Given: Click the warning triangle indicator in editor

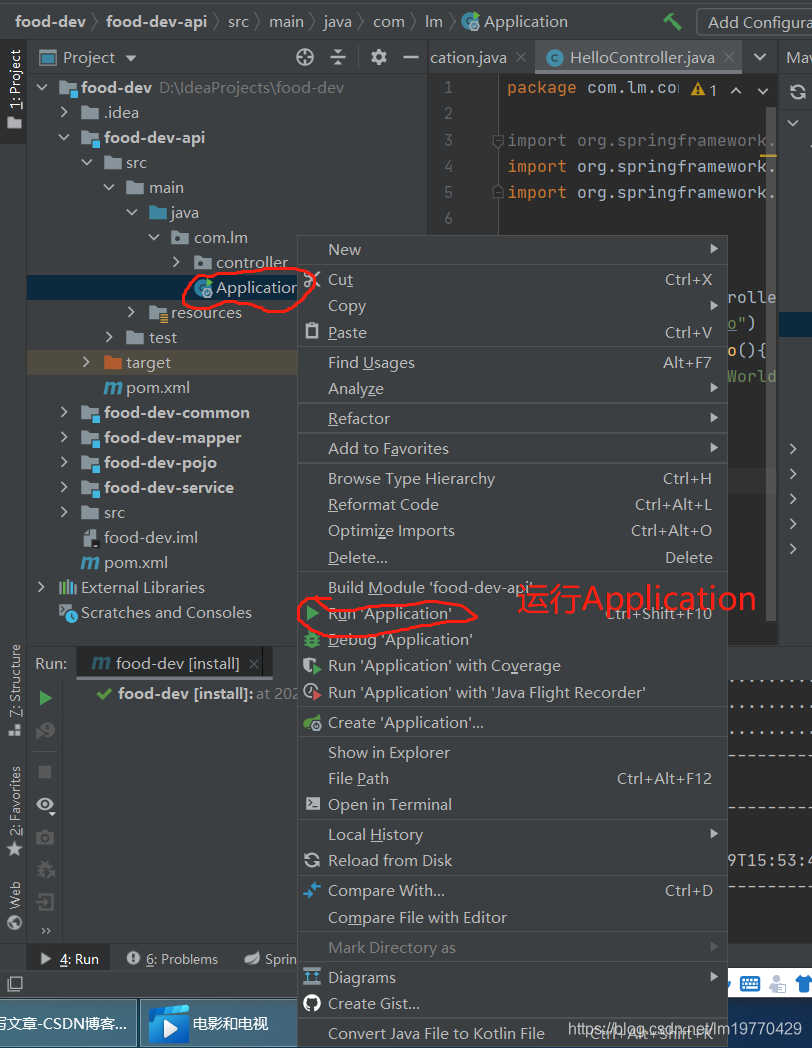Looking at the screenshot, I should (x=698, y=89).
